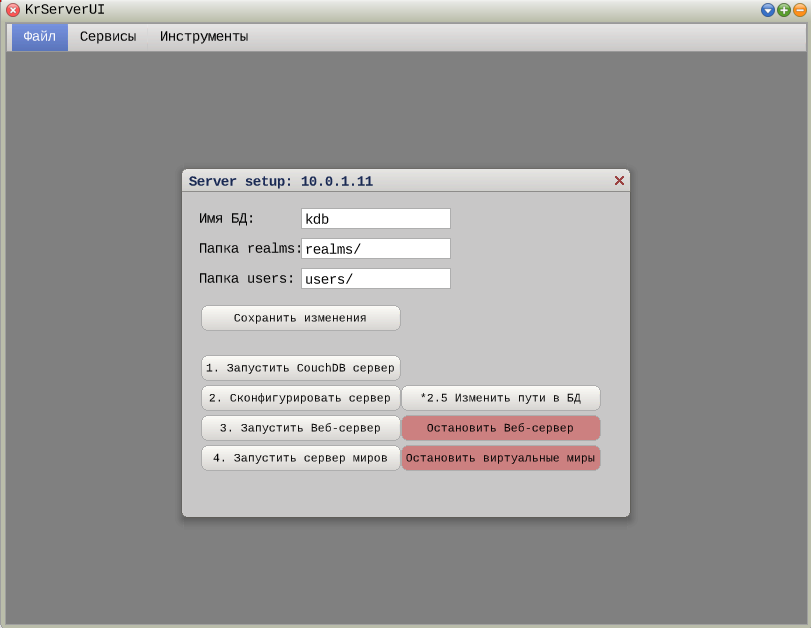Focus the Имя БД field containing kdb

point(375,219)
